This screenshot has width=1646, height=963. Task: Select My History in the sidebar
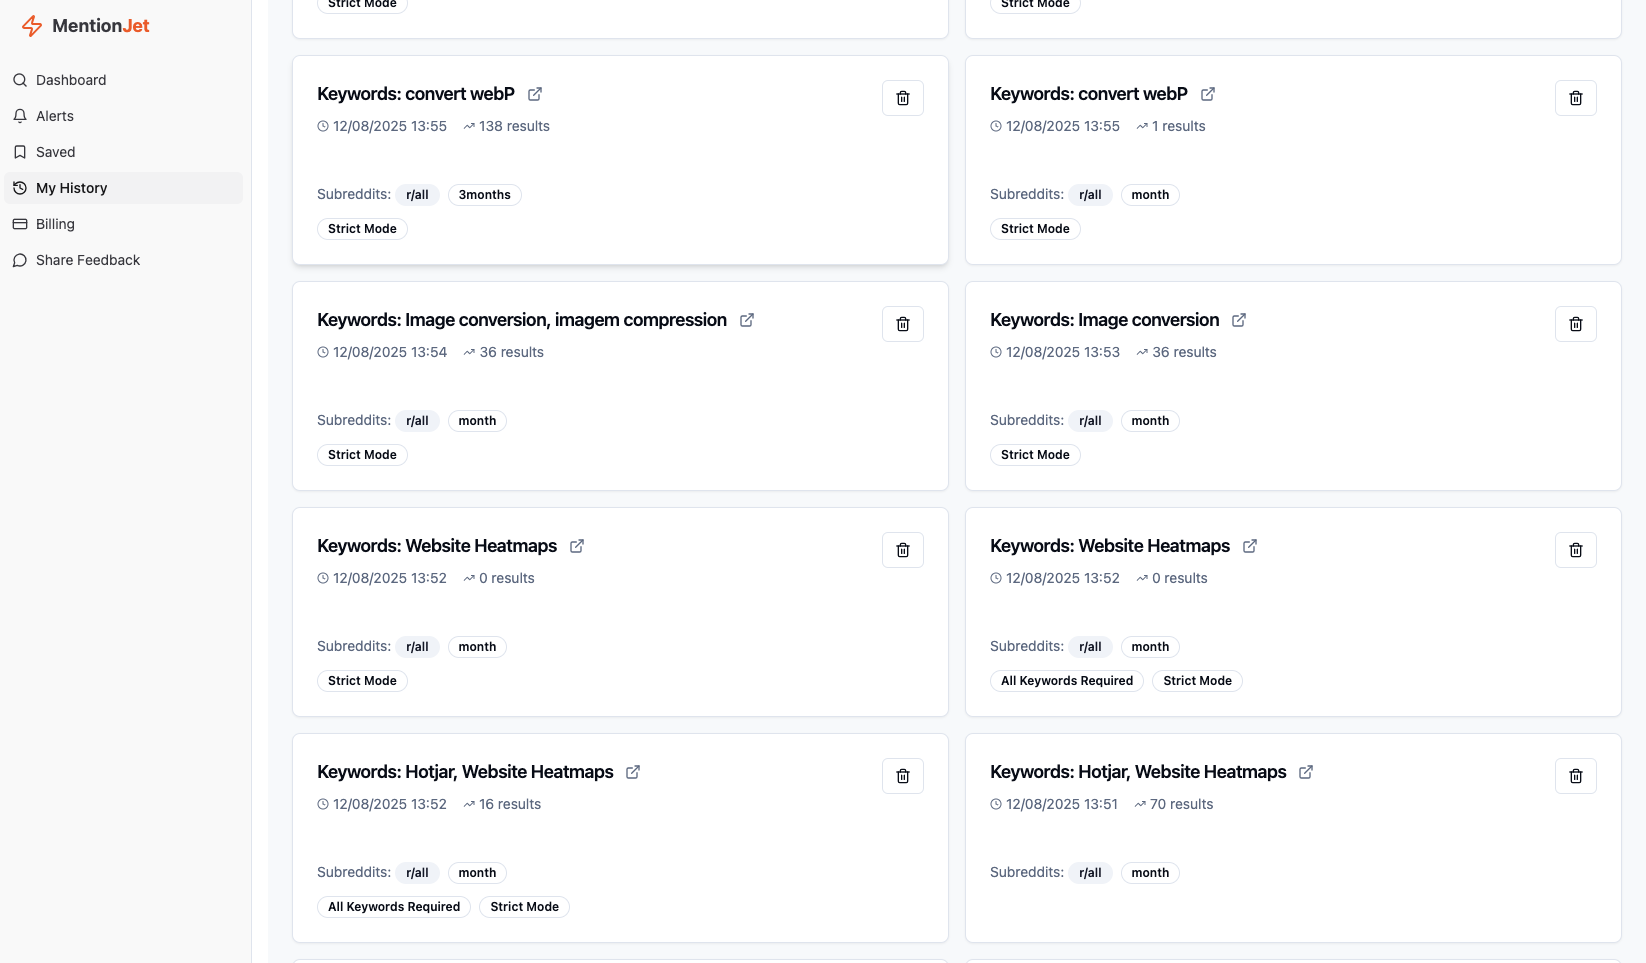tap(124, 188)
